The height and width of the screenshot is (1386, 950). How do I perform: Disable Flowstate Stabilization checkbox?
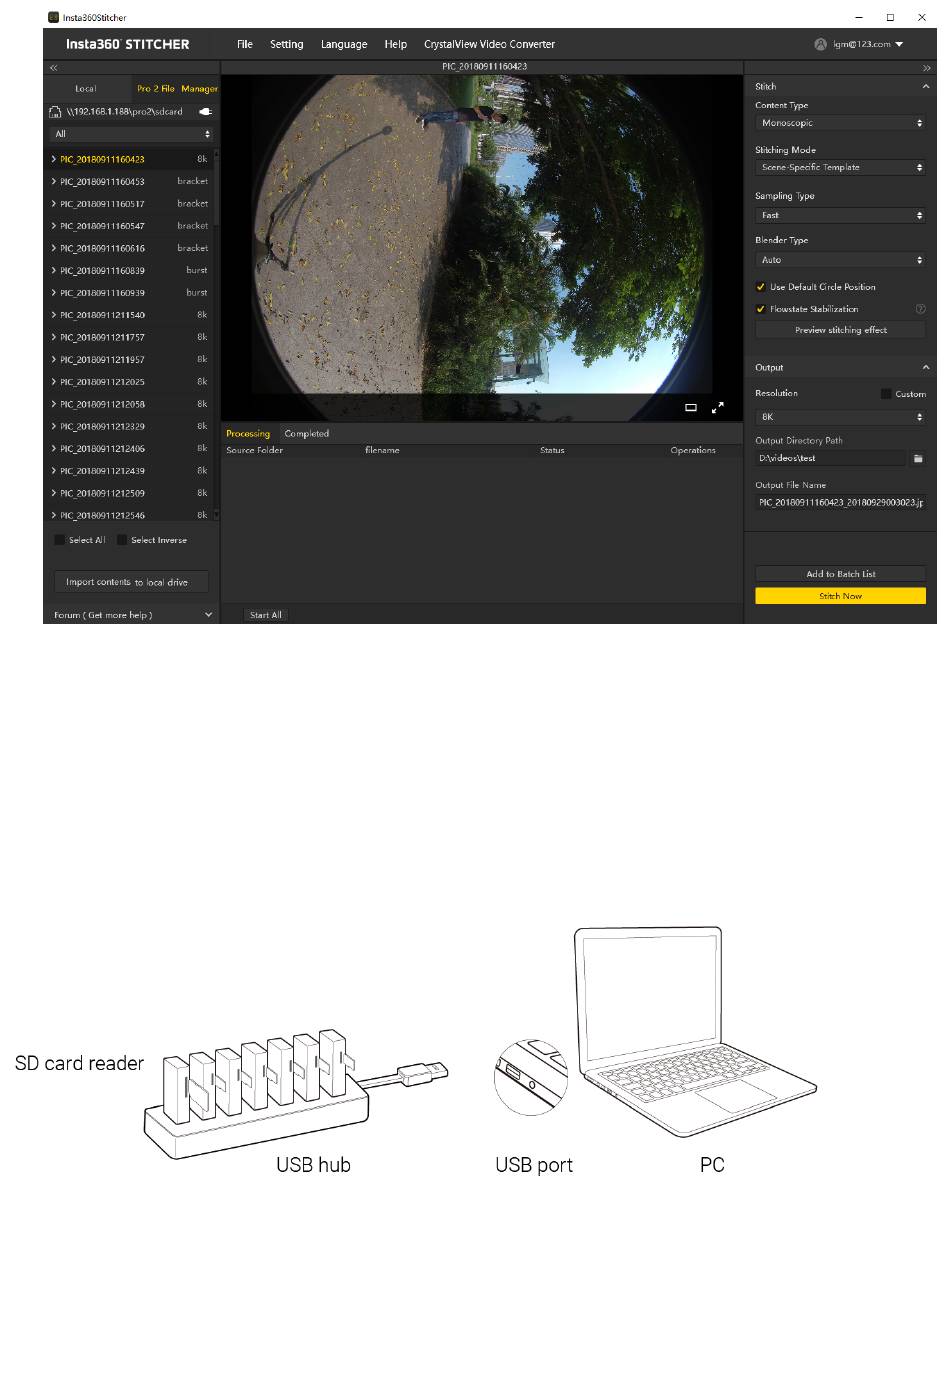point(760,309)
